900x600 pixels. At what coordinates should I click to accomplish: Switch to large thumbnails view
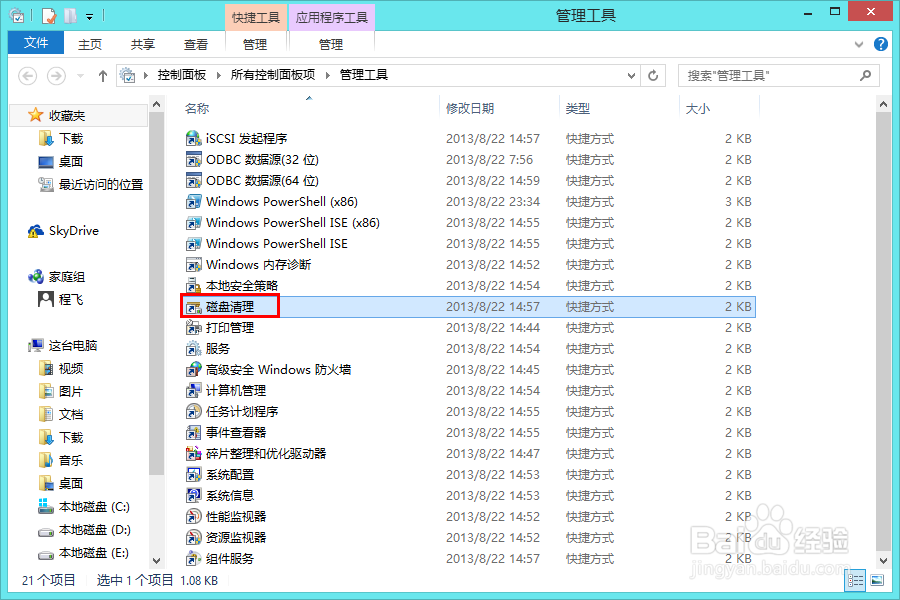876,580
